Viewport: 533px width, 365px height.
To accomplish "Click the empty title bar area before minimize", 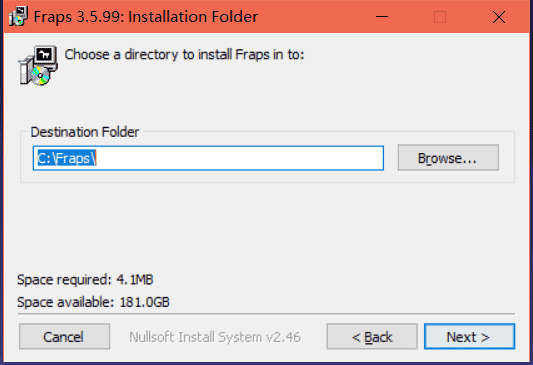I will tap(313, 17).
